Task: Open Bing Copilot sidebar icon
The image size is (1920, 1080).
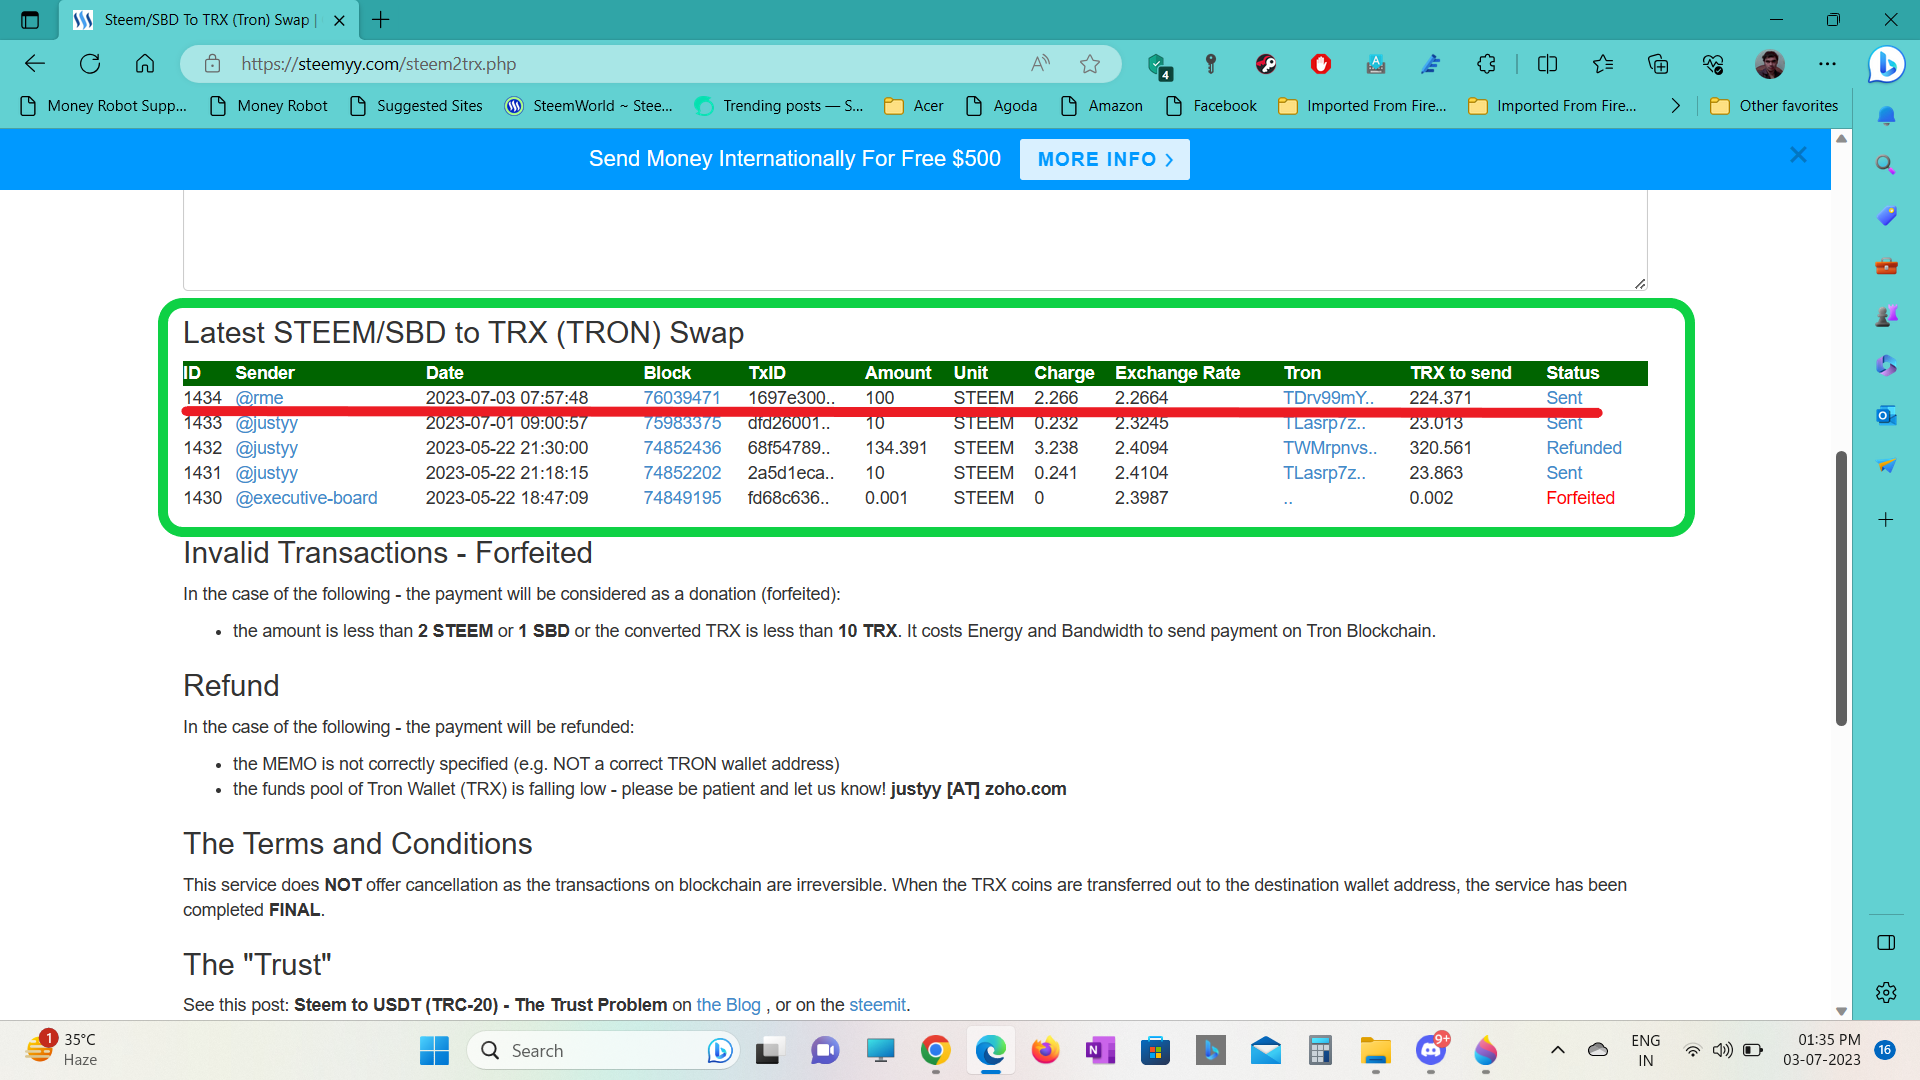Action: tap(1886, 64)
